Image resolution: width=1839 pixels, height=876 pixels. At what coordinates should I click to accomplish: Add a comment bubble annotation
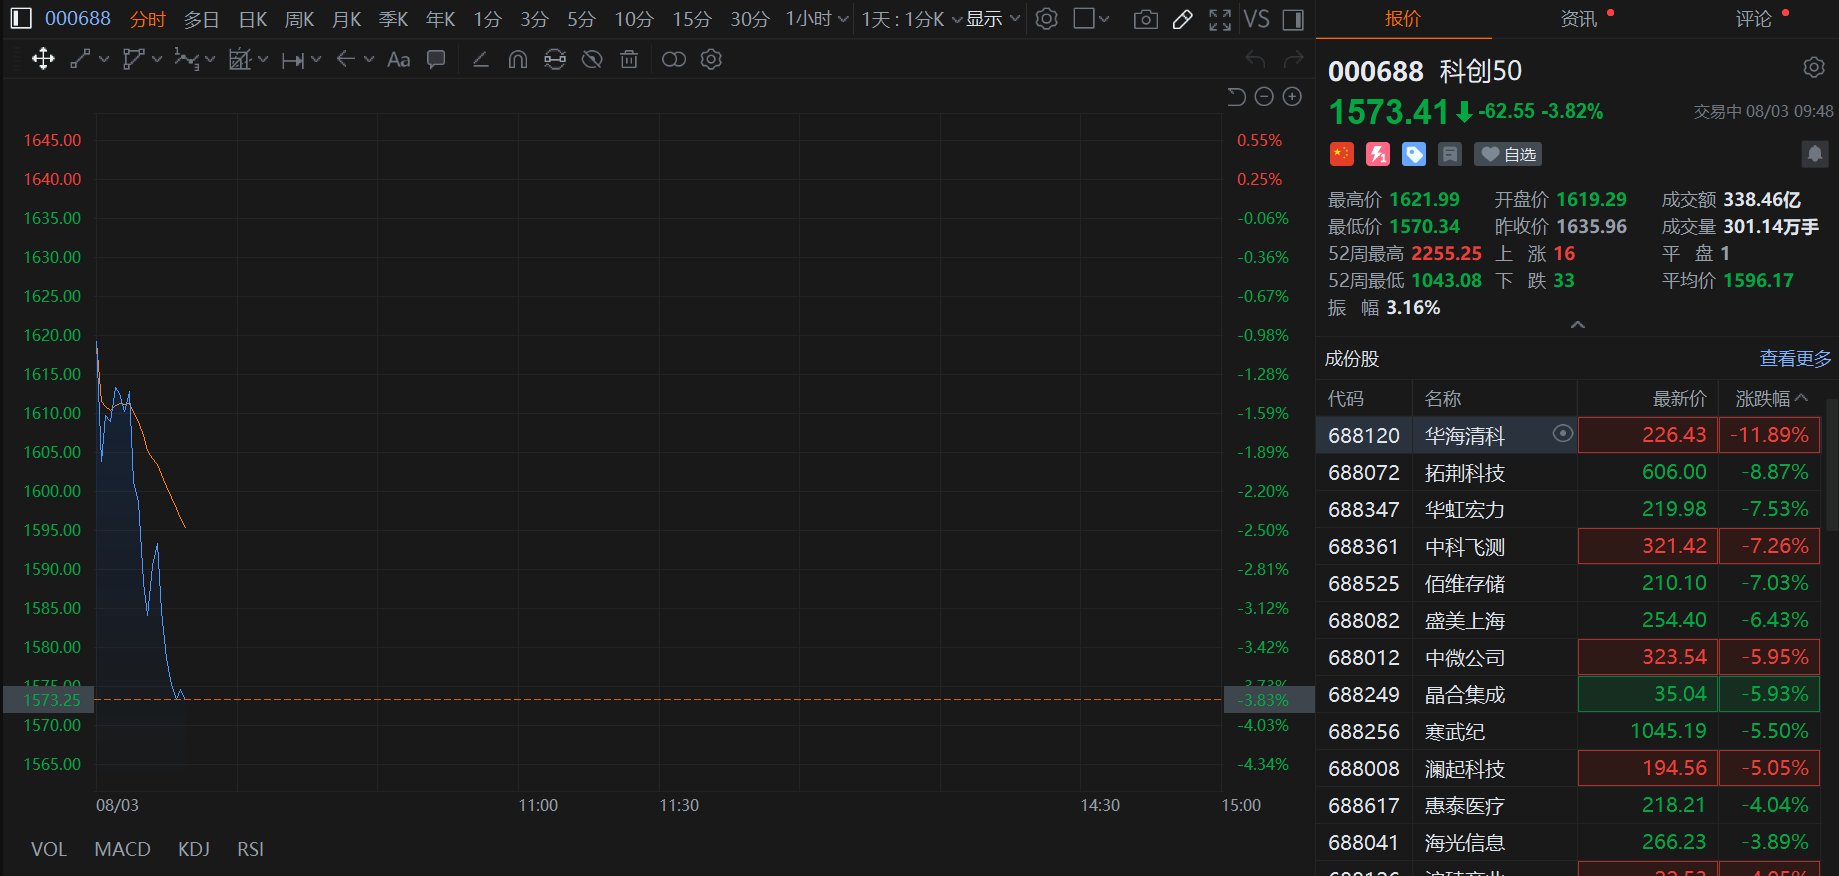point(436,59)
